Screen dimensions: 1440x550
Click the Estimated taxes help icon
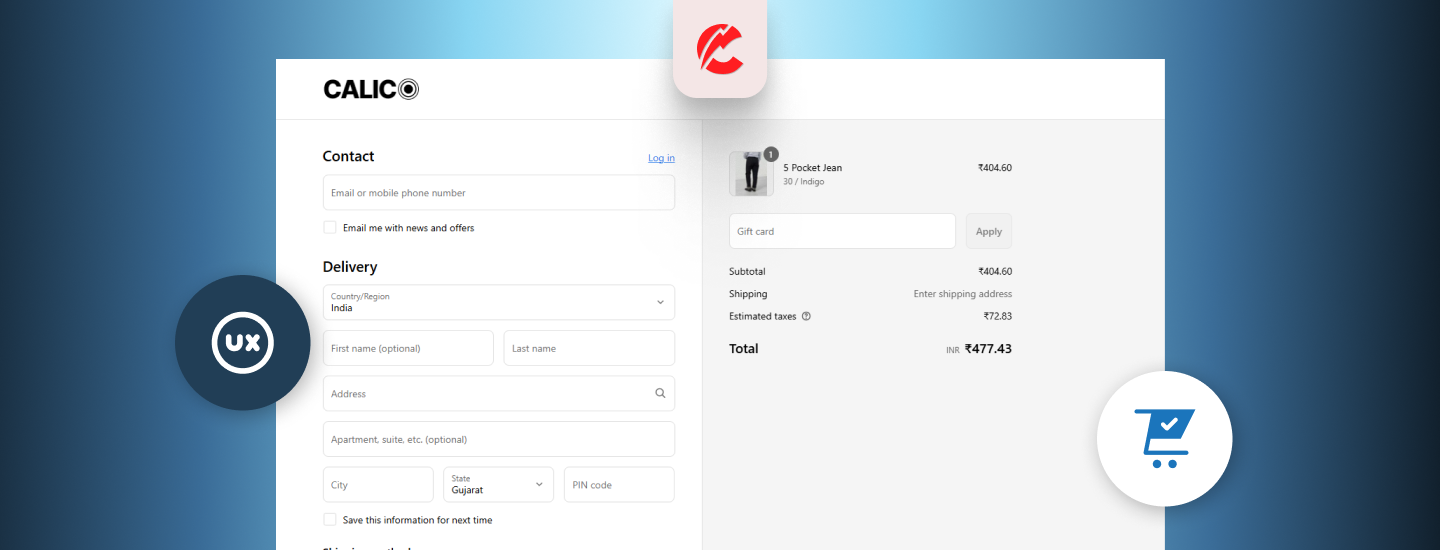click(806, 316)
